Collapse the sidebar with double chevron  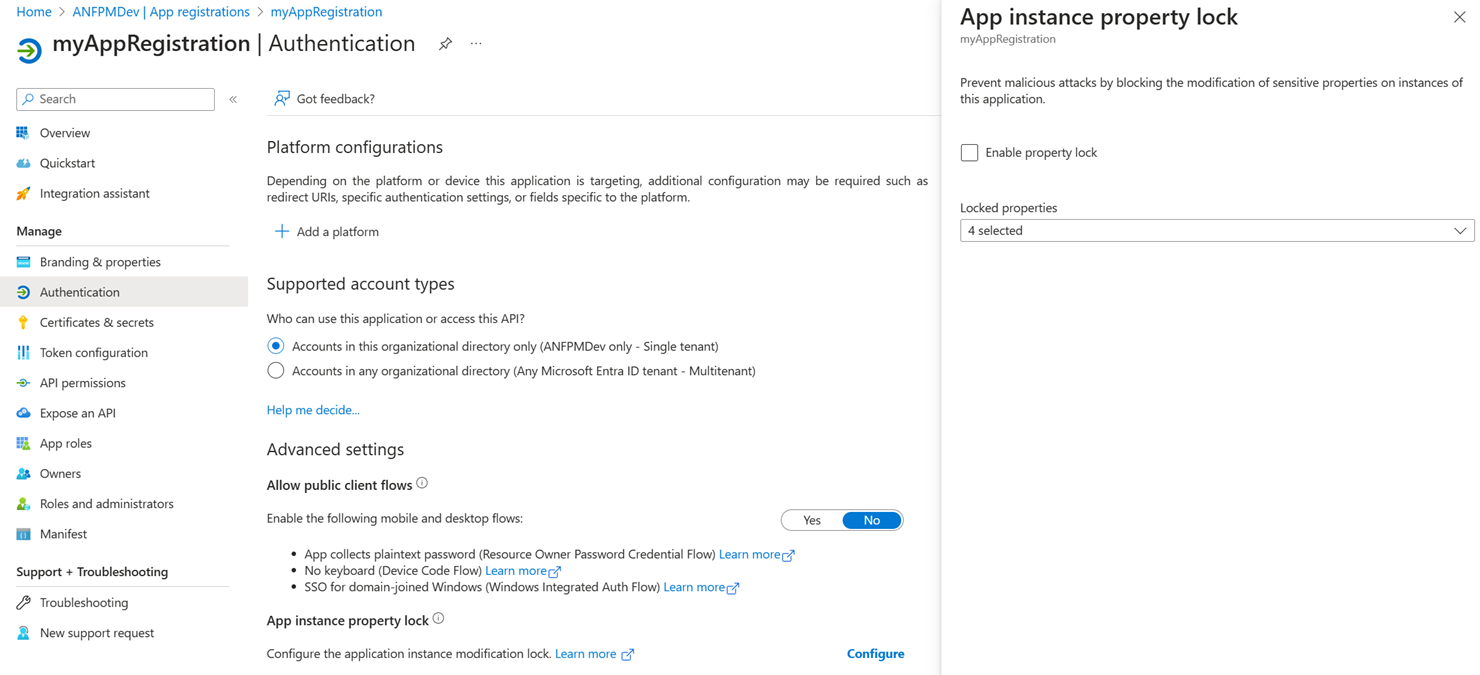(233, 99)
